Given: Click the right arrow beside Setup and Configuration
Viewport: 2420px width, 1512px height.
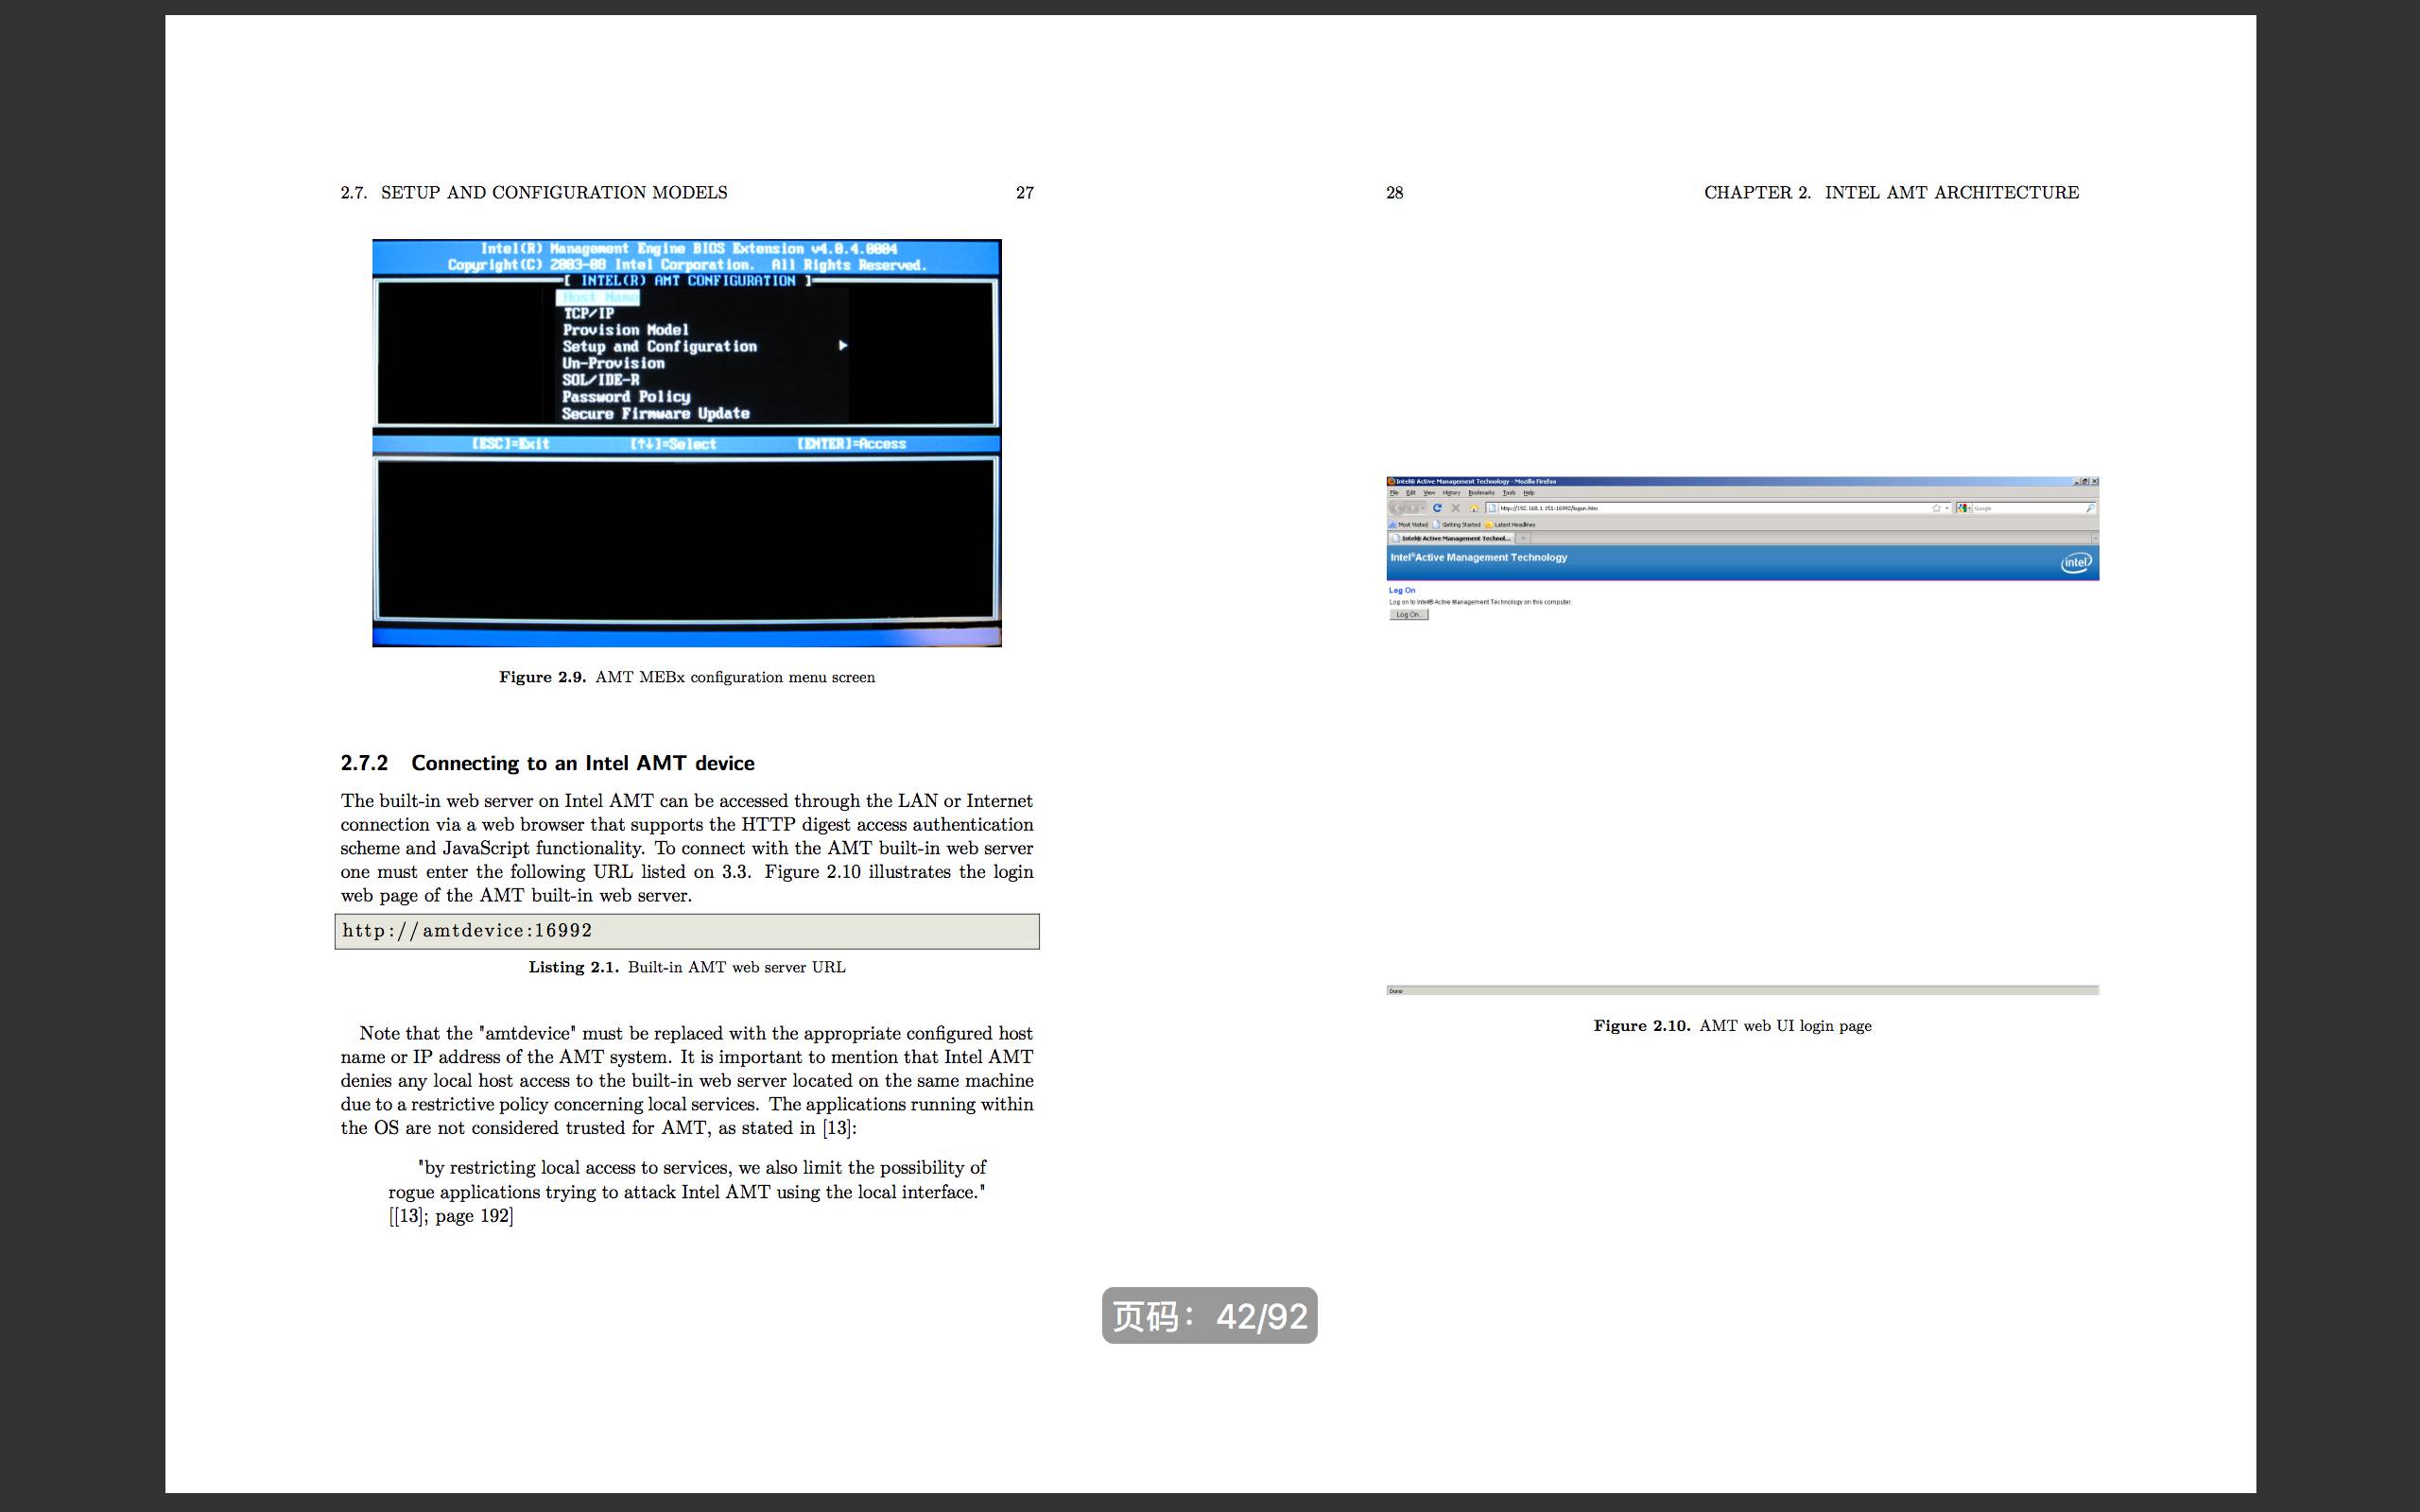Looking at the screenshot, I should pos(843,345).
